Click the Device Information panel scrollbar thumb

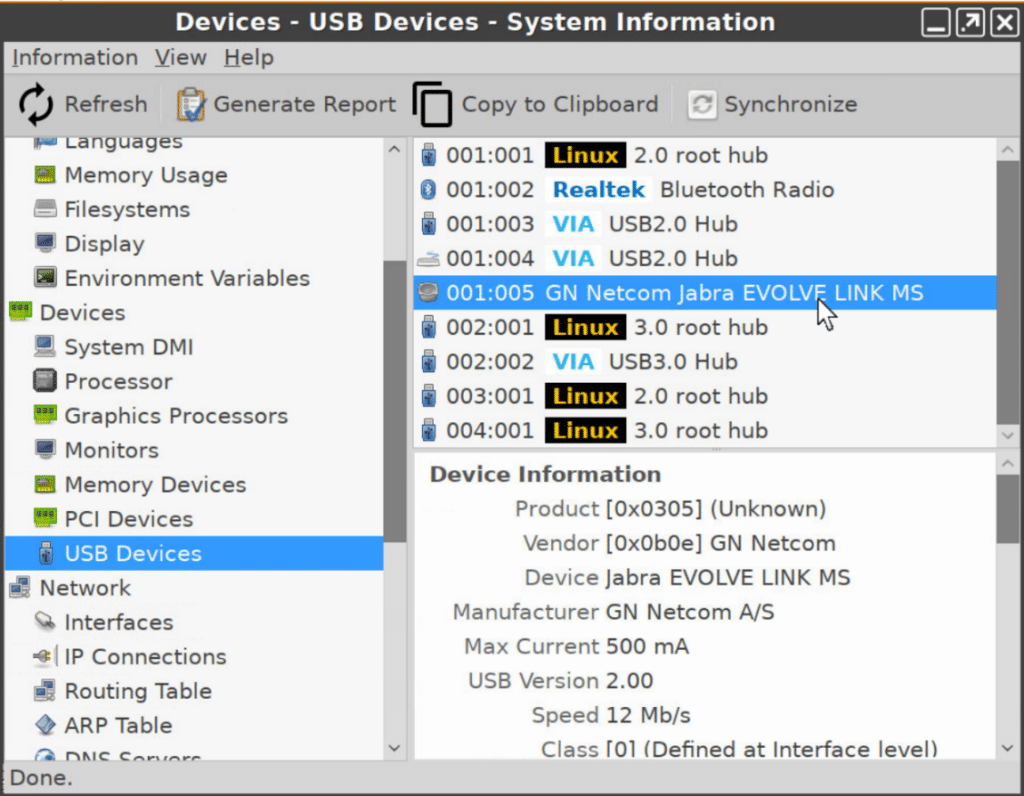tap(1008, 508)
